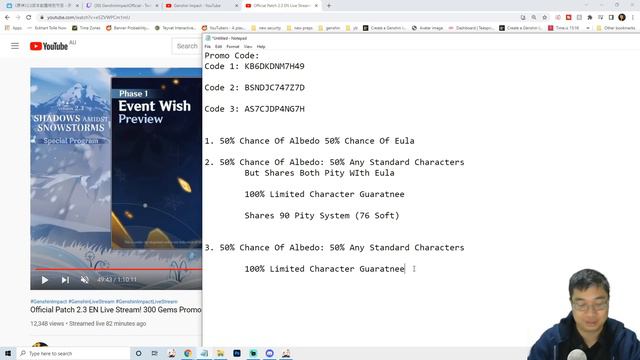This screenshot has height=360, width=640.
Task: Click the browser forward arrow
Action: point(18,18)
